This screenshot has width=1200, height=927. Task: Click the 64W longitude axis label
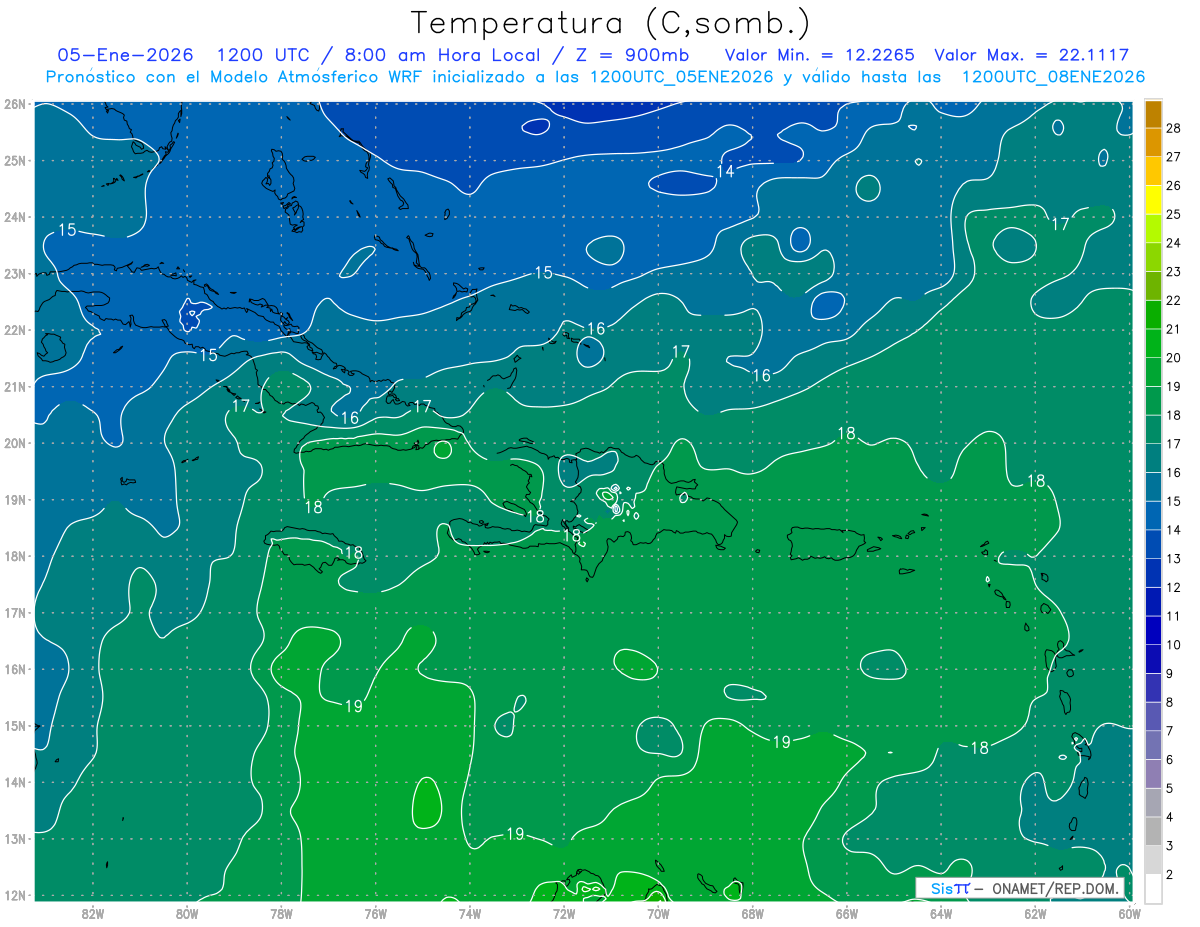coord(941,913)
